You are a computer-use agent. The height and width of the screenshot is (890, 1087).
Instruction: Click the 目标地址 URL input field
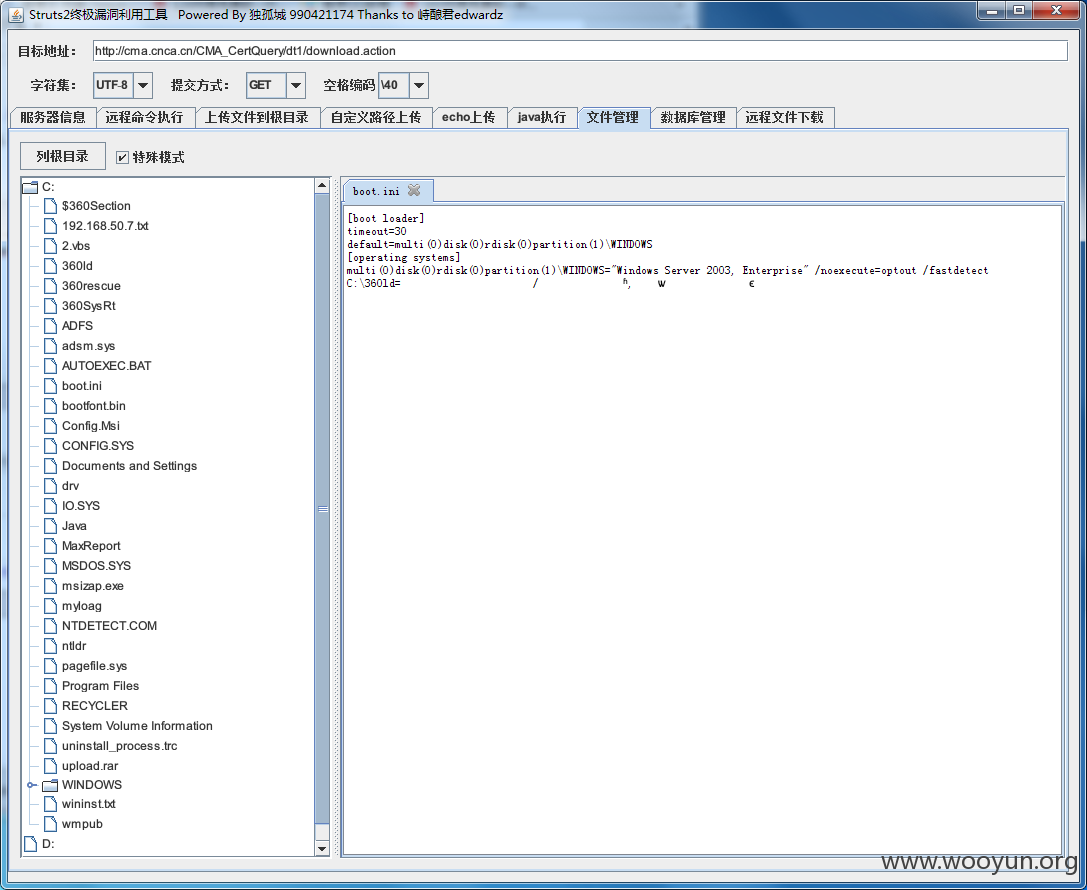pyautogui.click(x=580, y=51)
